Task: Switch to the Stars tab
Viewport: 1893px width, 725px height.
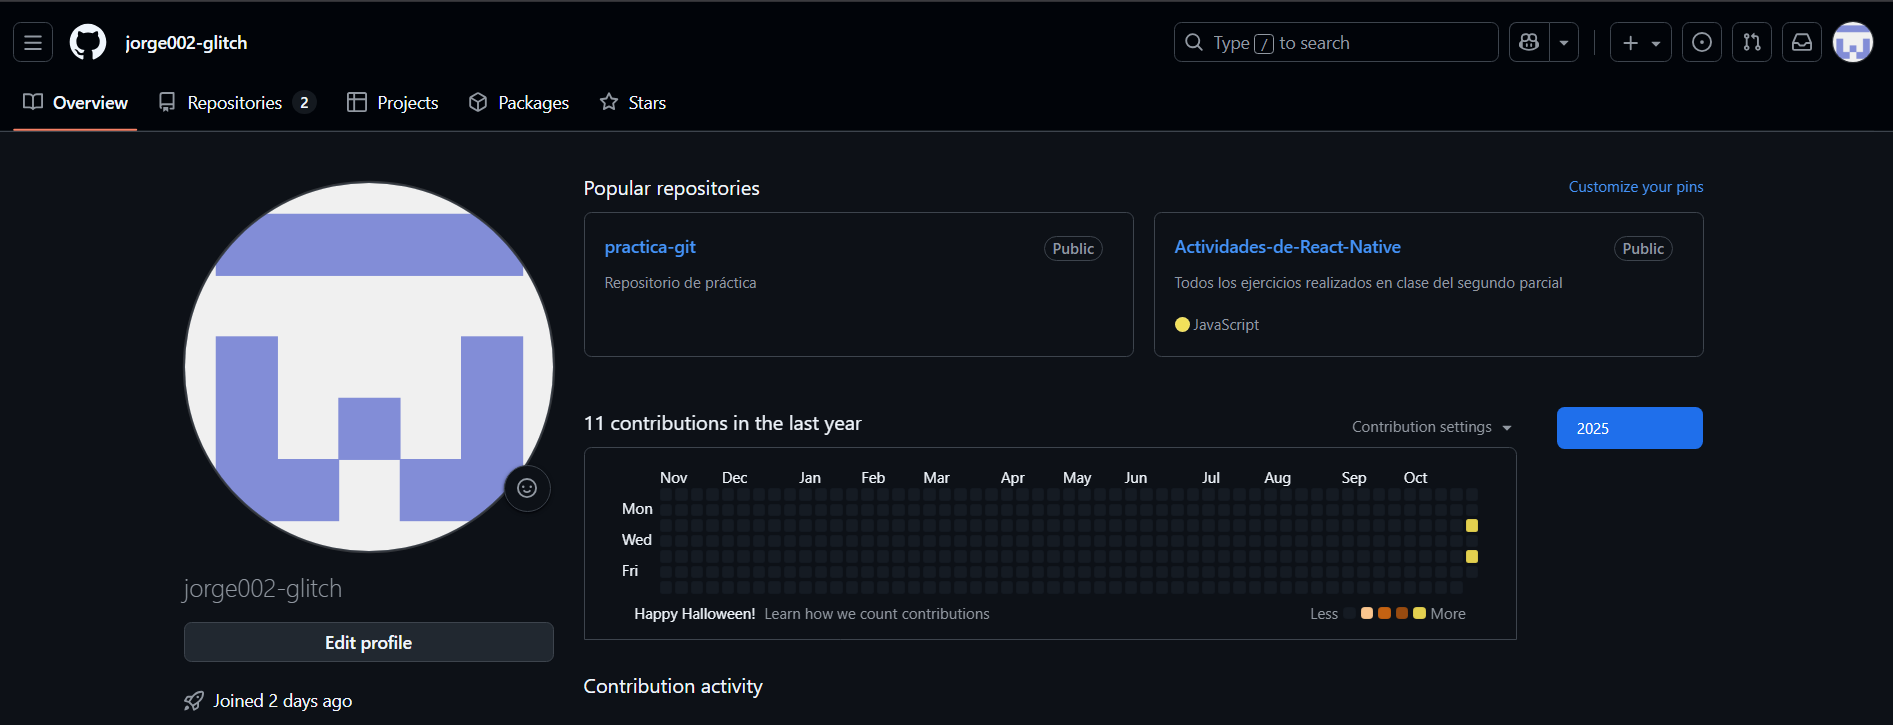Action: click(633, 103)
